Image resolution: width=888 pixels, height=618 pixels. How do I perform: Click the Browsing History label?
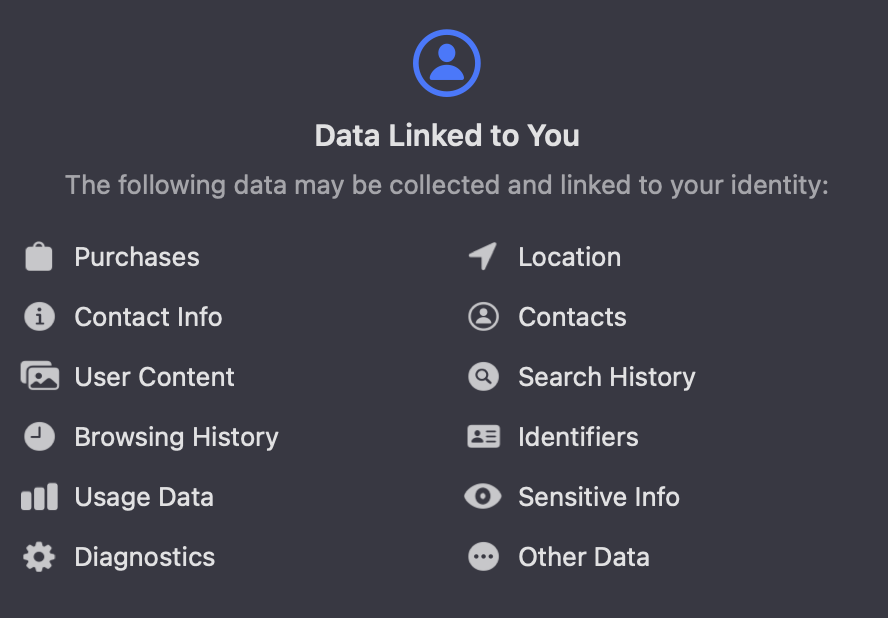pos(176,437)
